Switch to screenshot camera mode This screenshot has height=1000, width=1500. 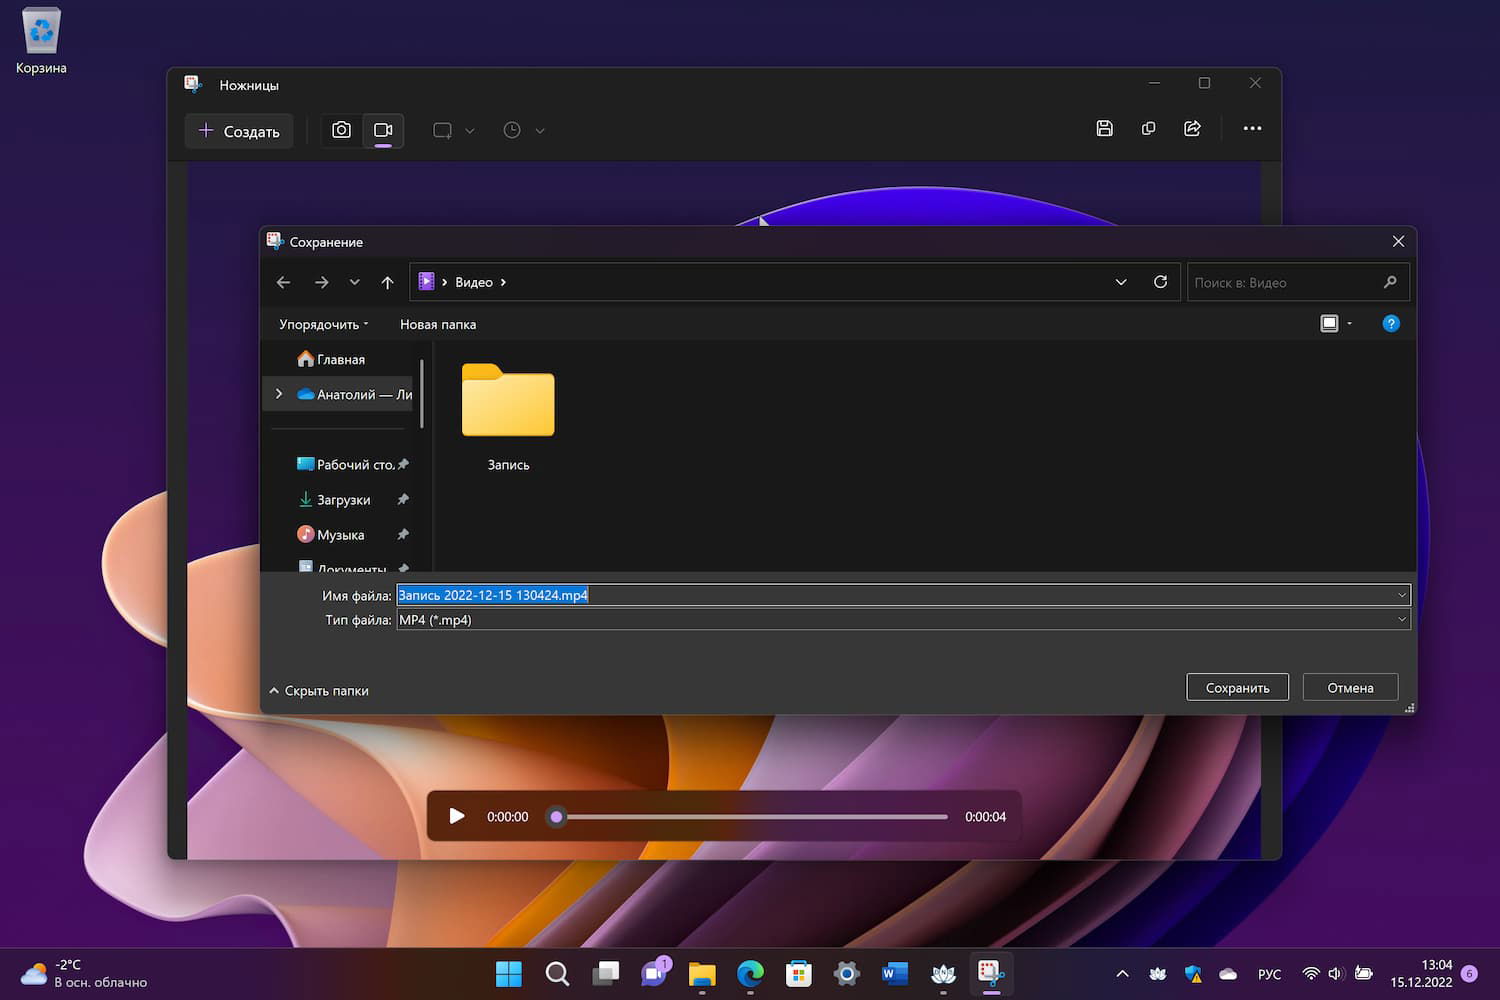click(x=341, y=130)
